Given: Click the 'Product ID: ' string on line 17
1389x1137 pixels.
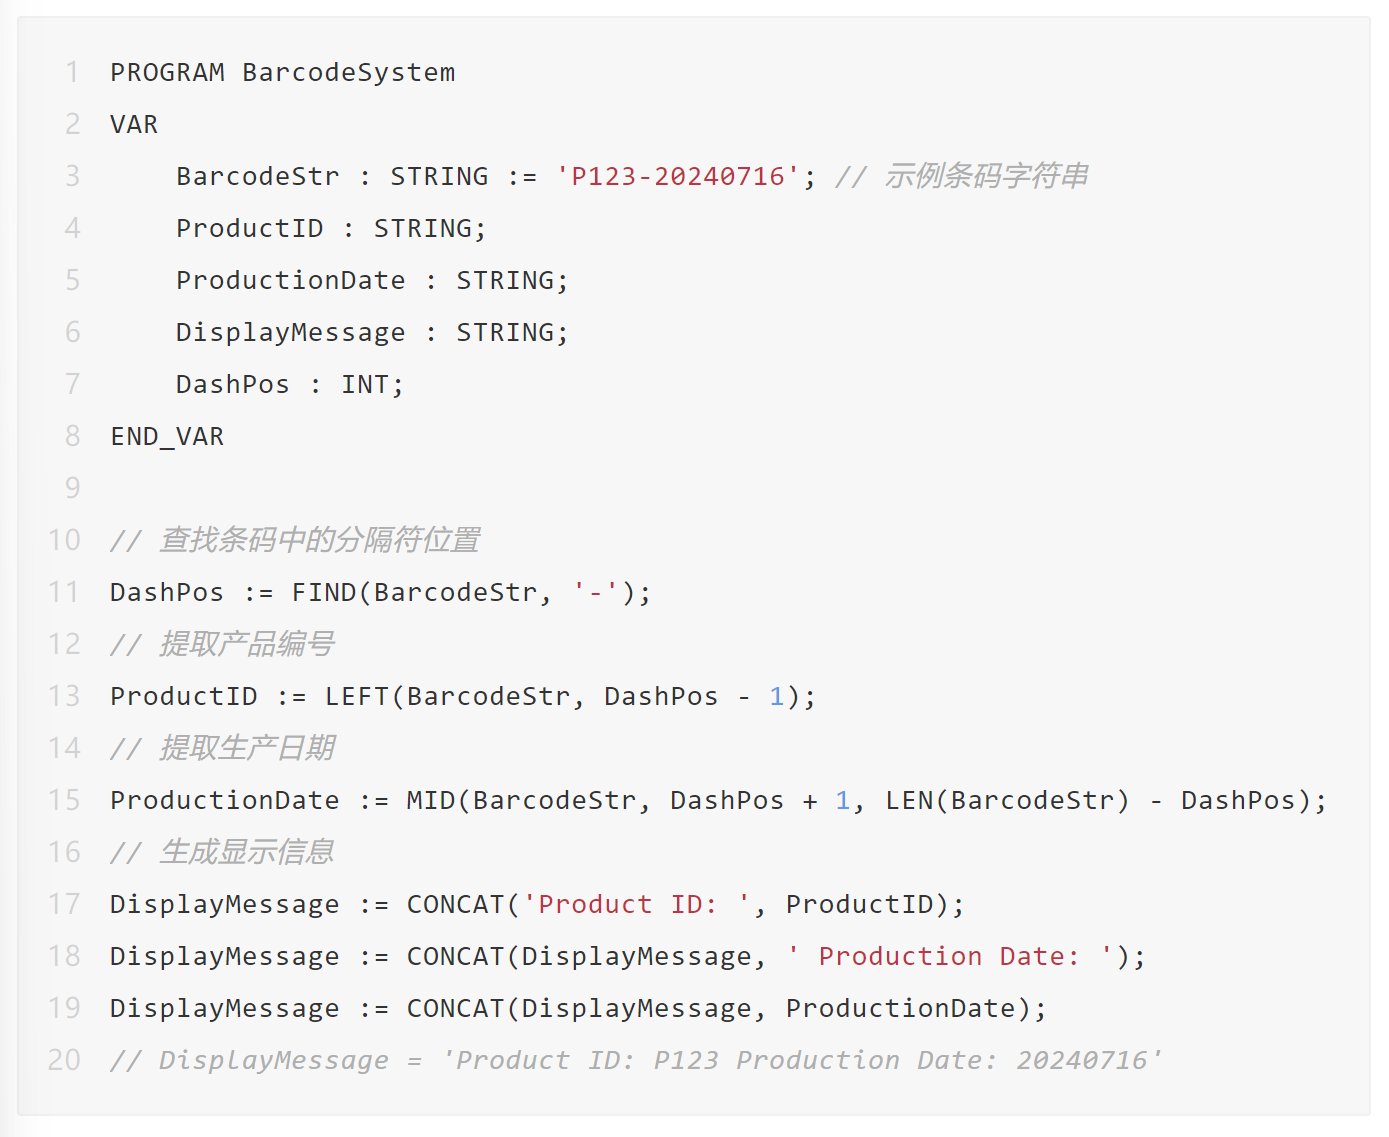Looking at the screenshot, I should click(637, 904).
